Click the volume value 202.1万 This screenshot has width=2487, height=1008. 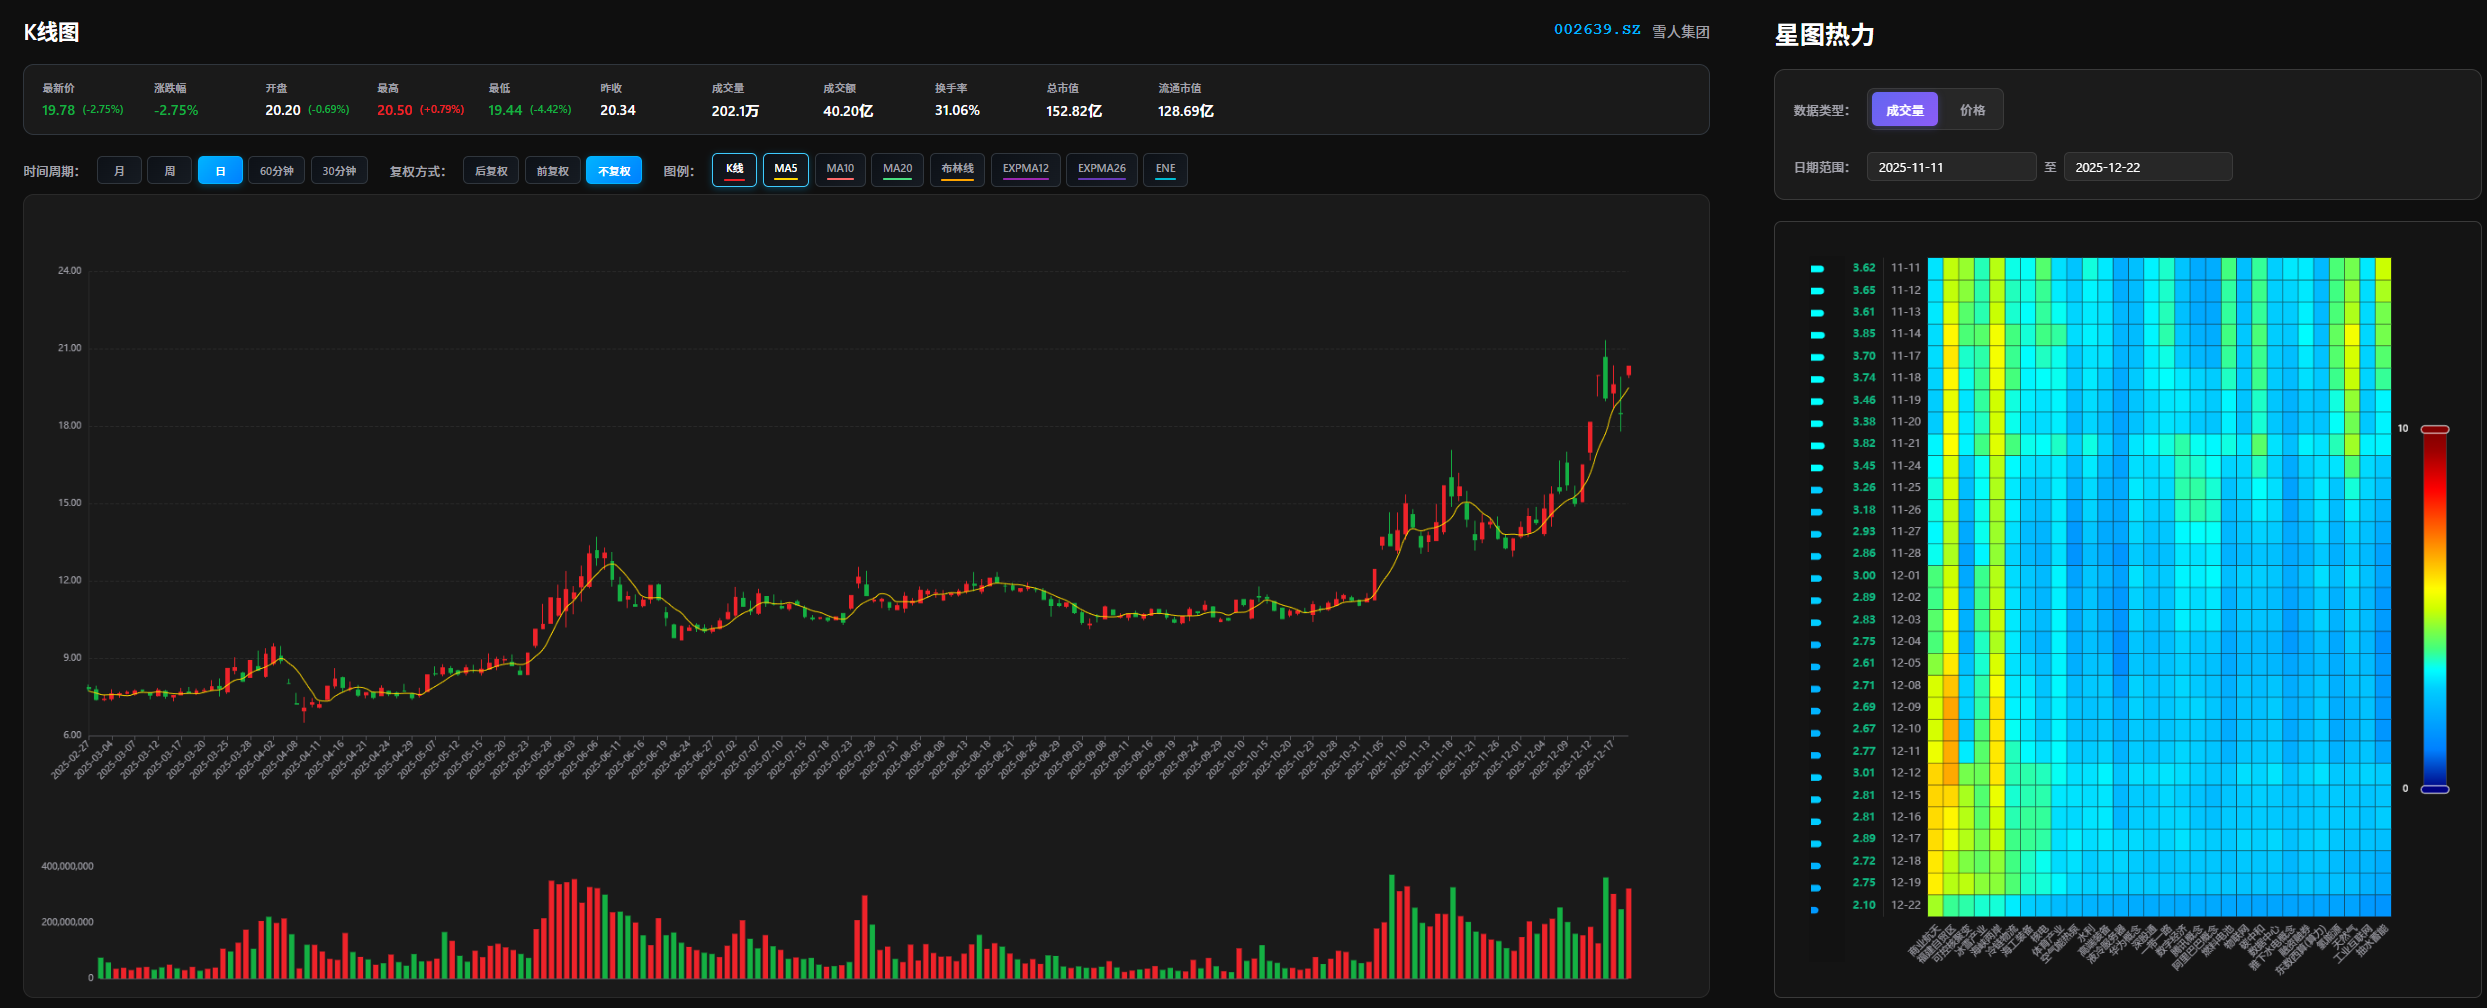tap(735, 111)
